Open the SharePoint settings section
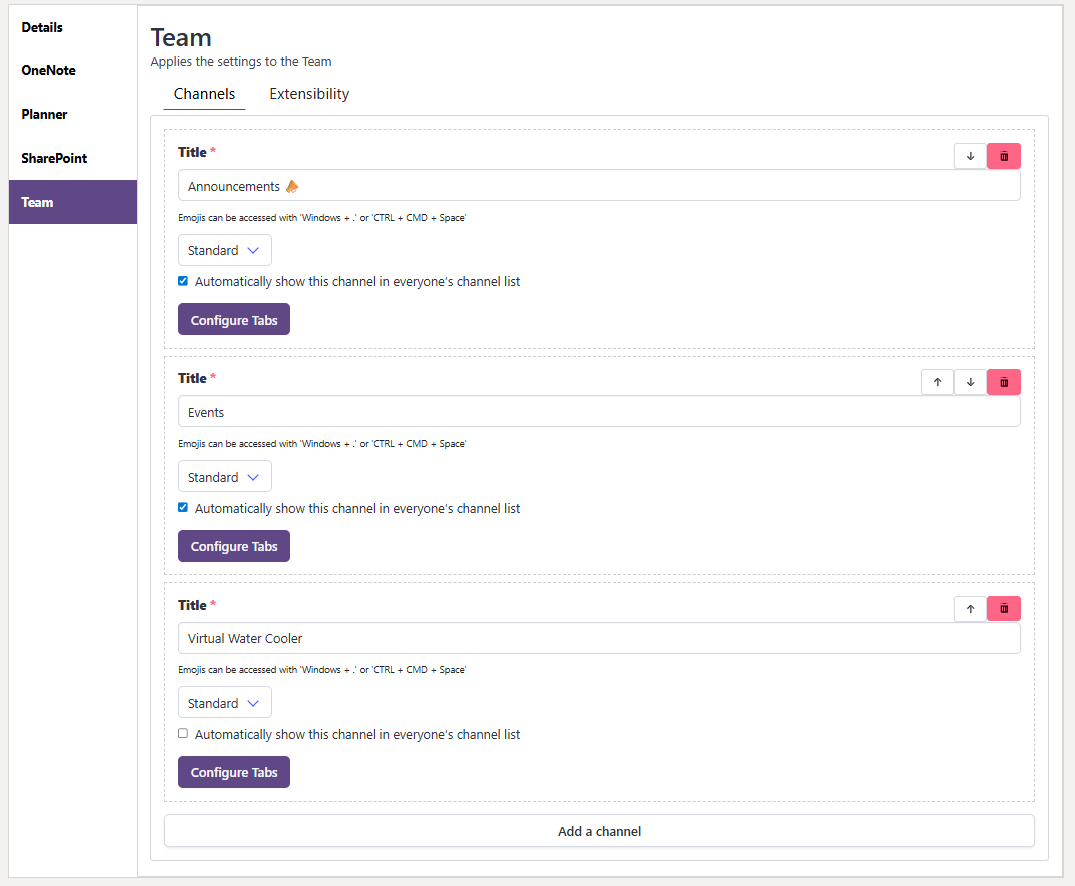The width and height of the screenshot is (1075, 886). (55, 158)
